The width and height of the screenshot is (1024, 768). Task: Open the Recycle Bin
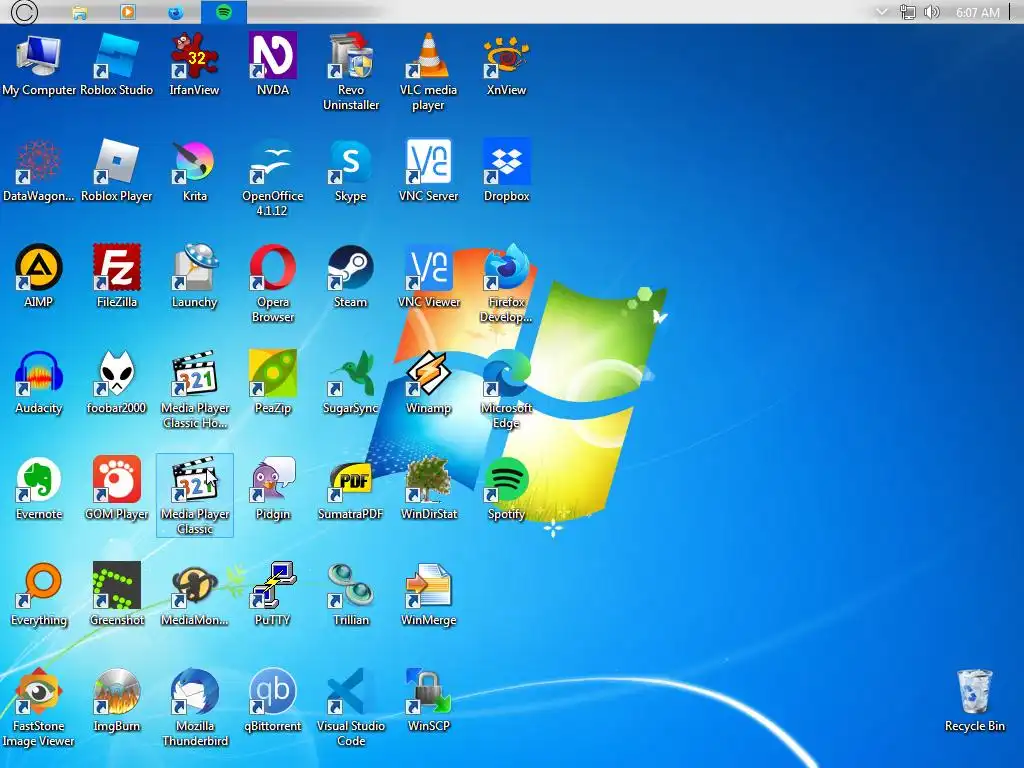coord(974,700)
